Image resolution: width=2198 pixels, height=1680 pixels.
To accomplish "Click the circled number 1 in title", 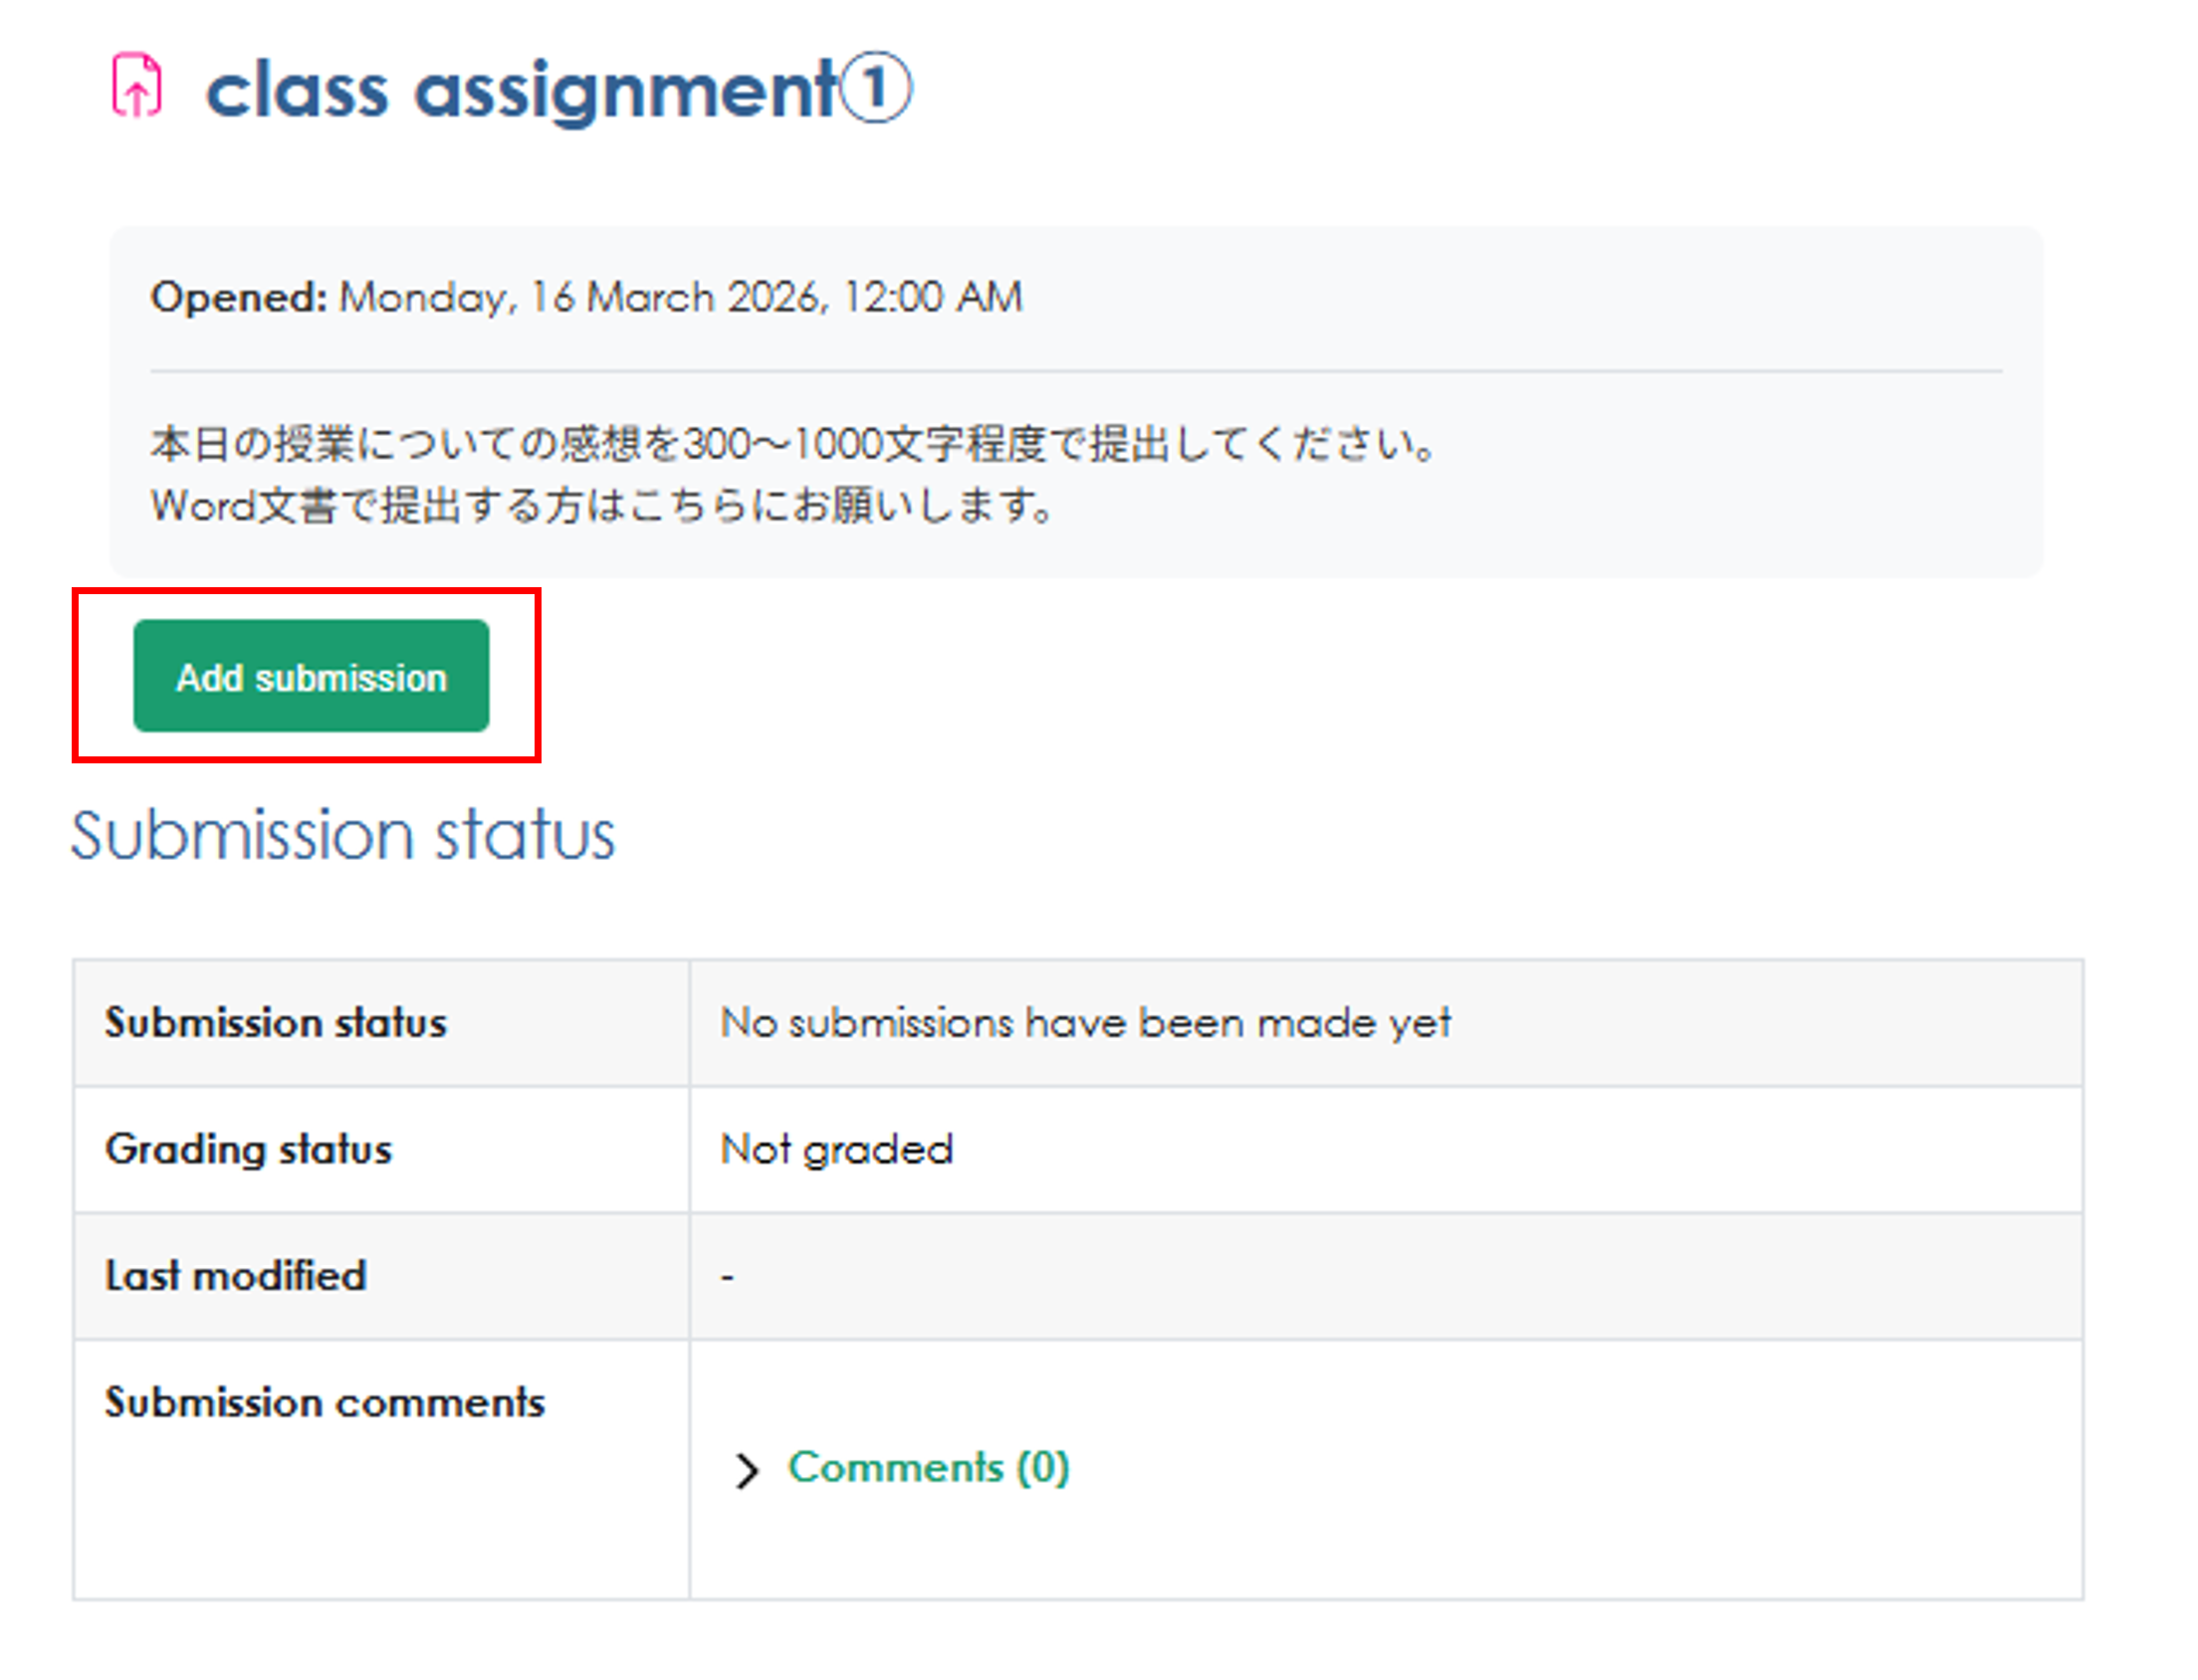I will pyautogui.click(x=875, y=88).
